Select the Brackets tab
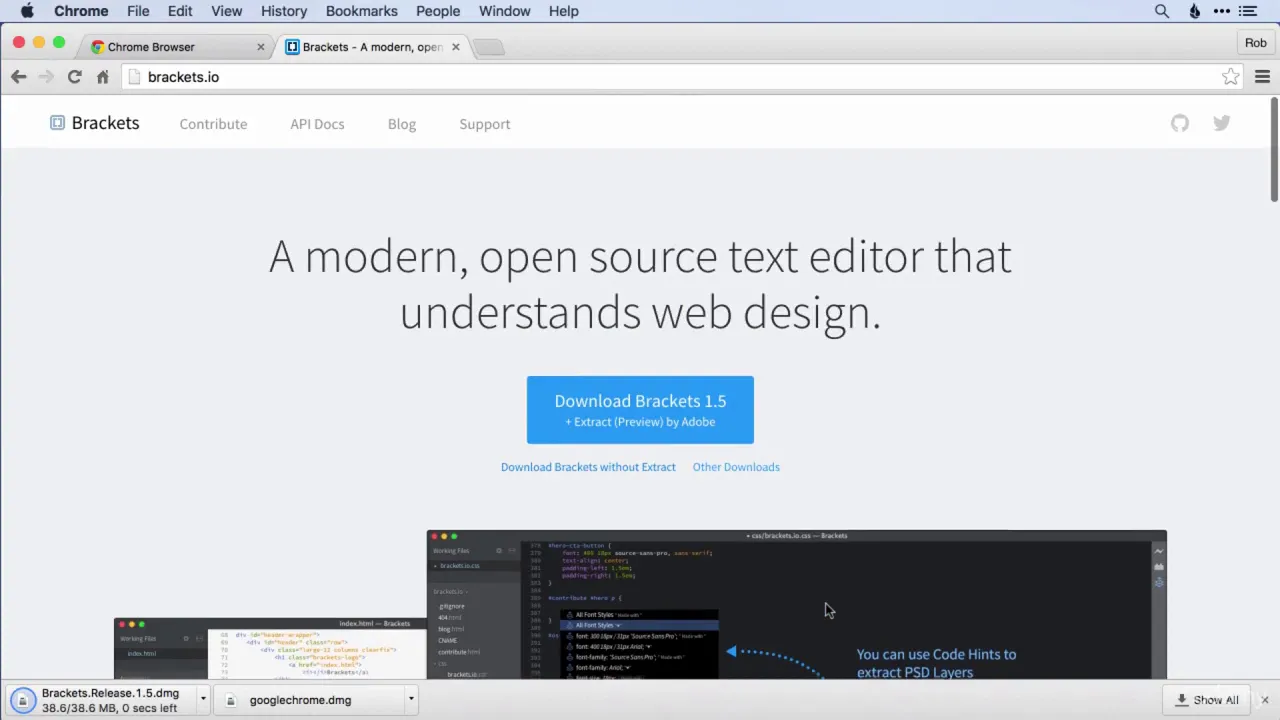1280x720 pixels. point(372,47)
